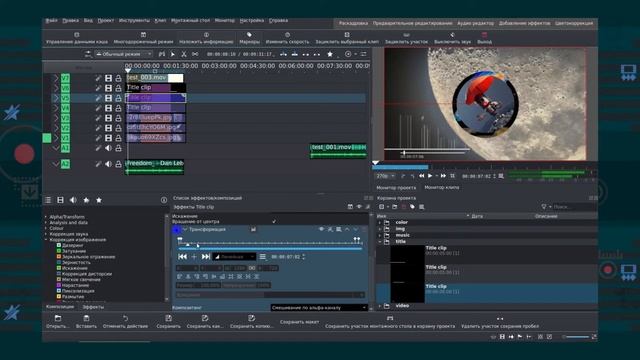This screenshot has width=640, height=360.
Task: Expand the Colour effects category
Action: (x=46, y=228)
